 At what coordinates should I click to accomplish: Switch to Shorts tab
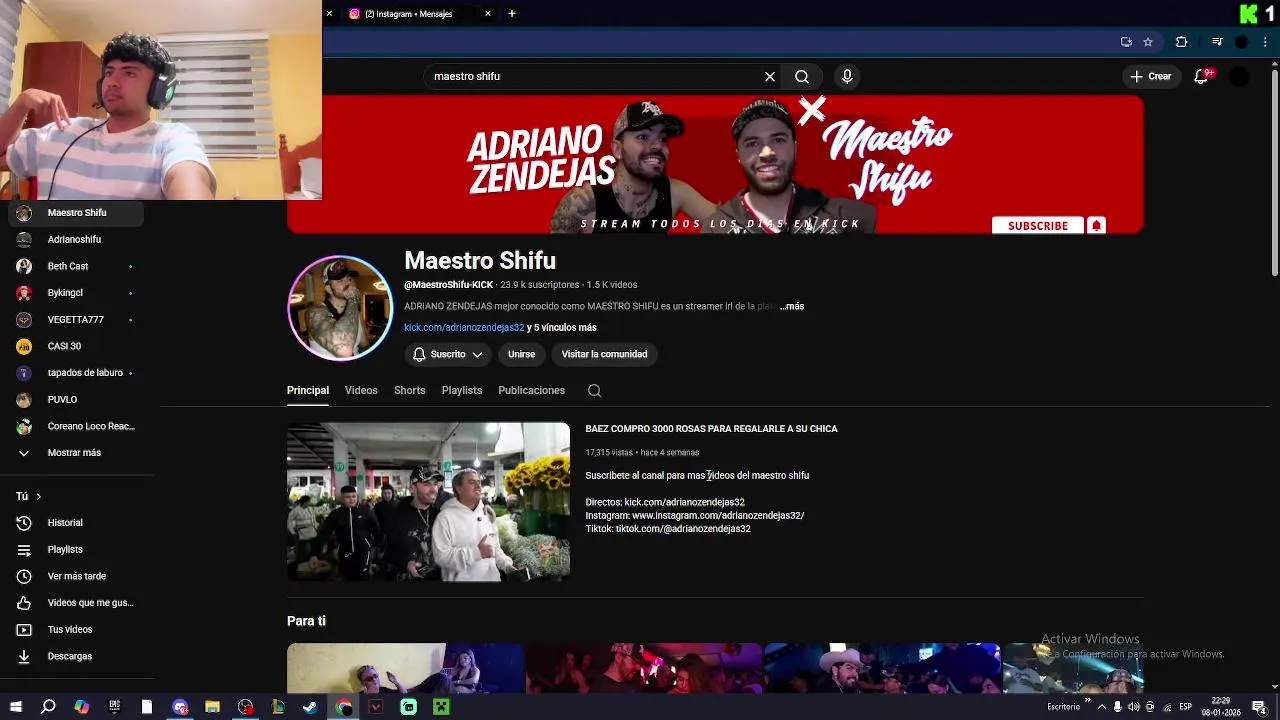point(409,391)
